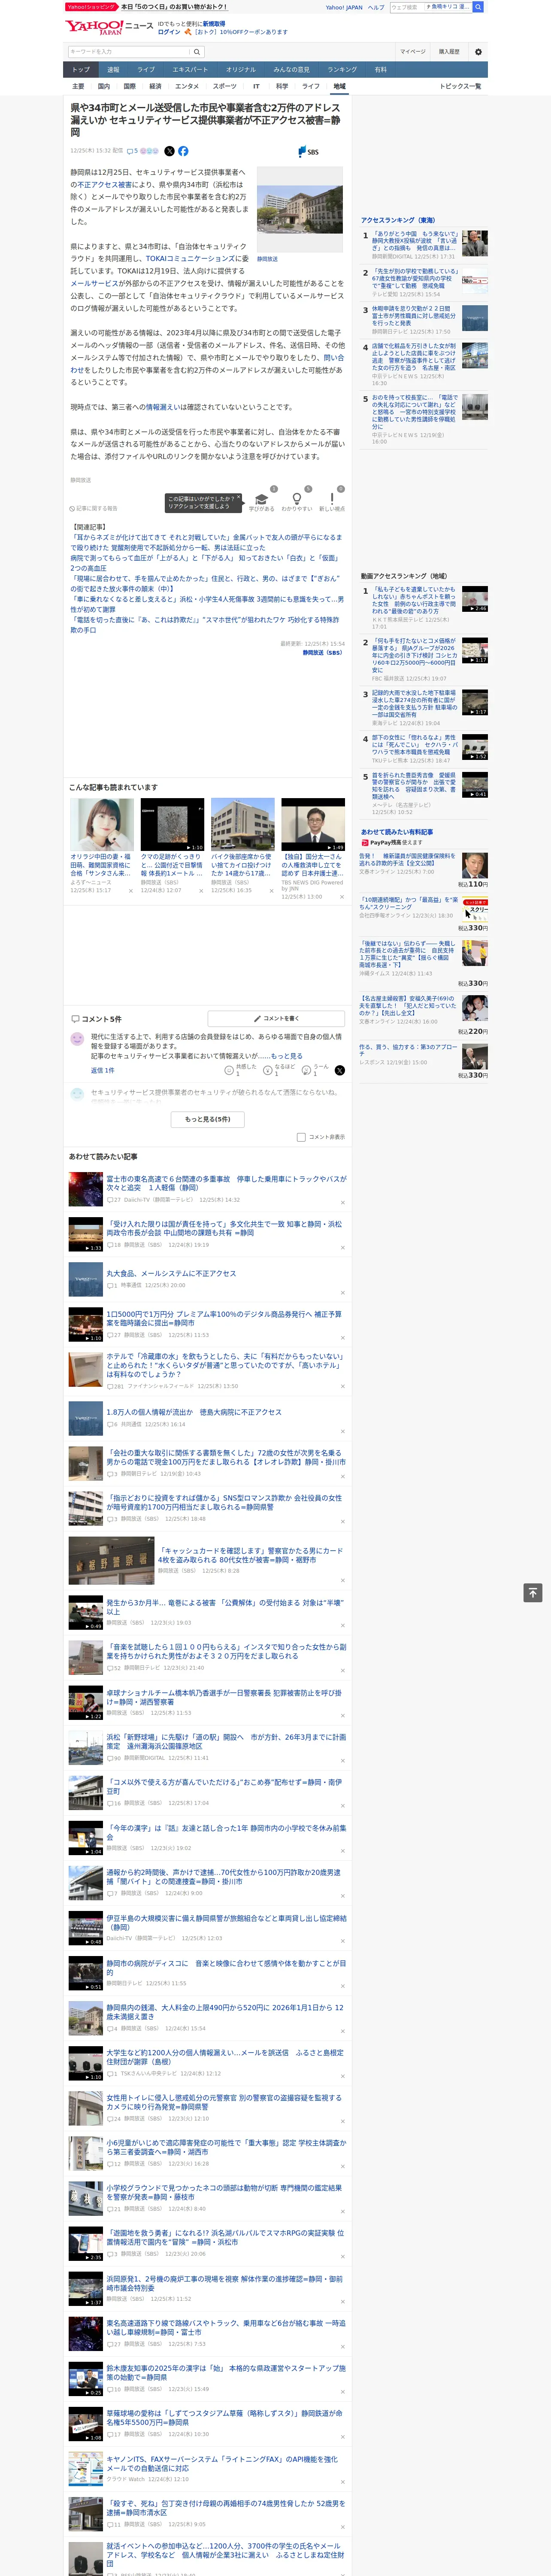Open 「今年の漢字」は「話」 article

tap(226, 1833)
